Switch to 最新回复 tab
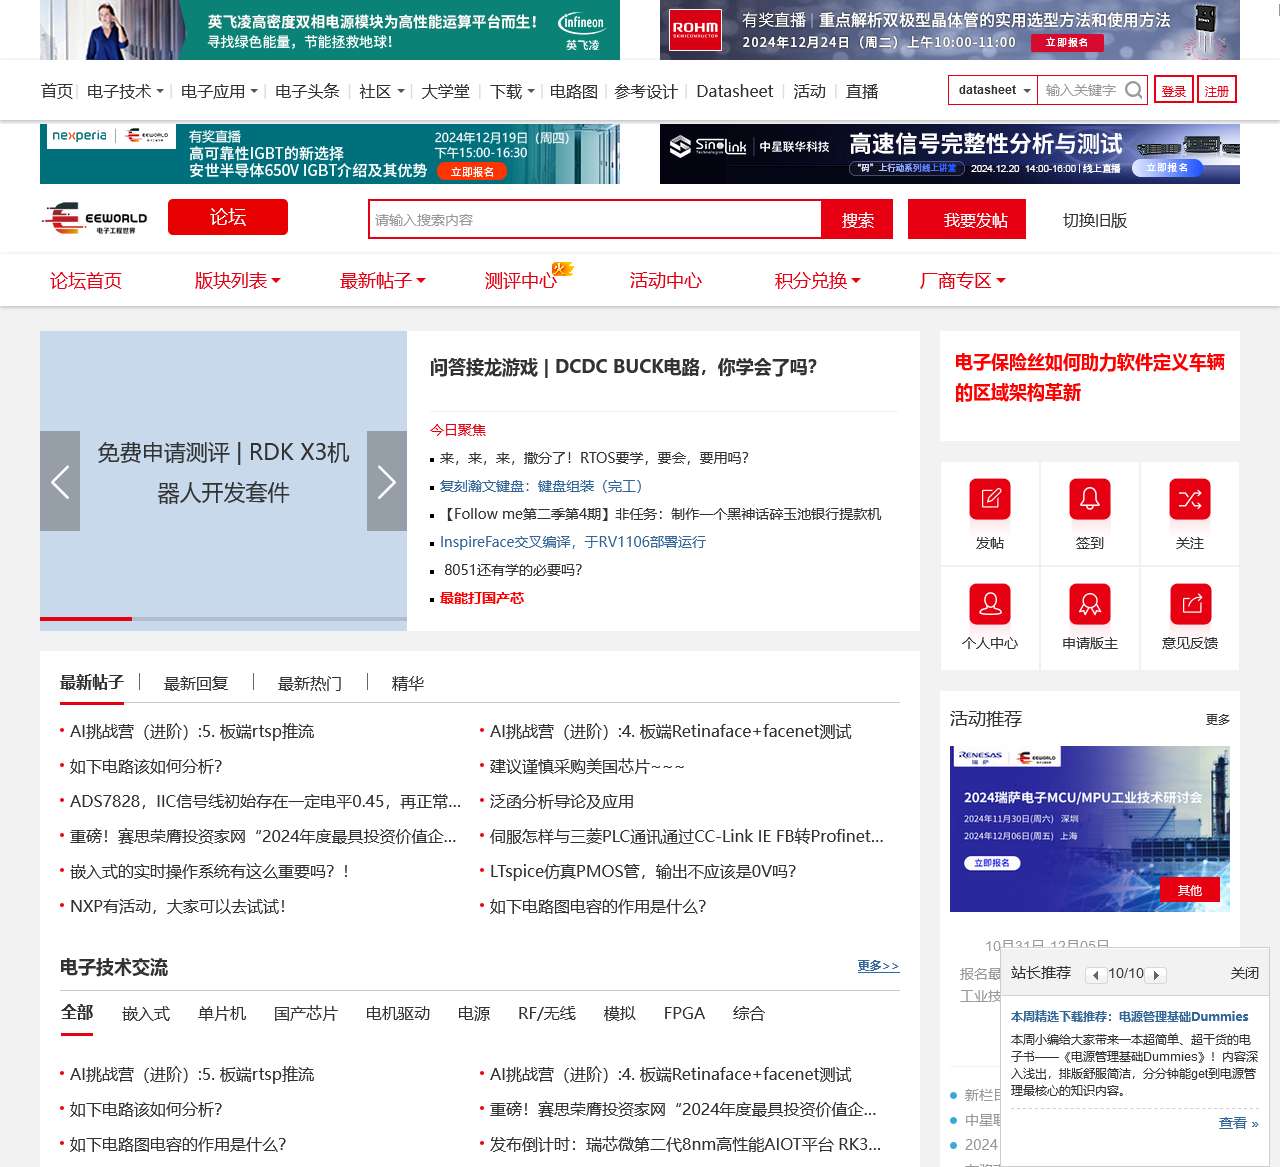 [x=196, y=683]
